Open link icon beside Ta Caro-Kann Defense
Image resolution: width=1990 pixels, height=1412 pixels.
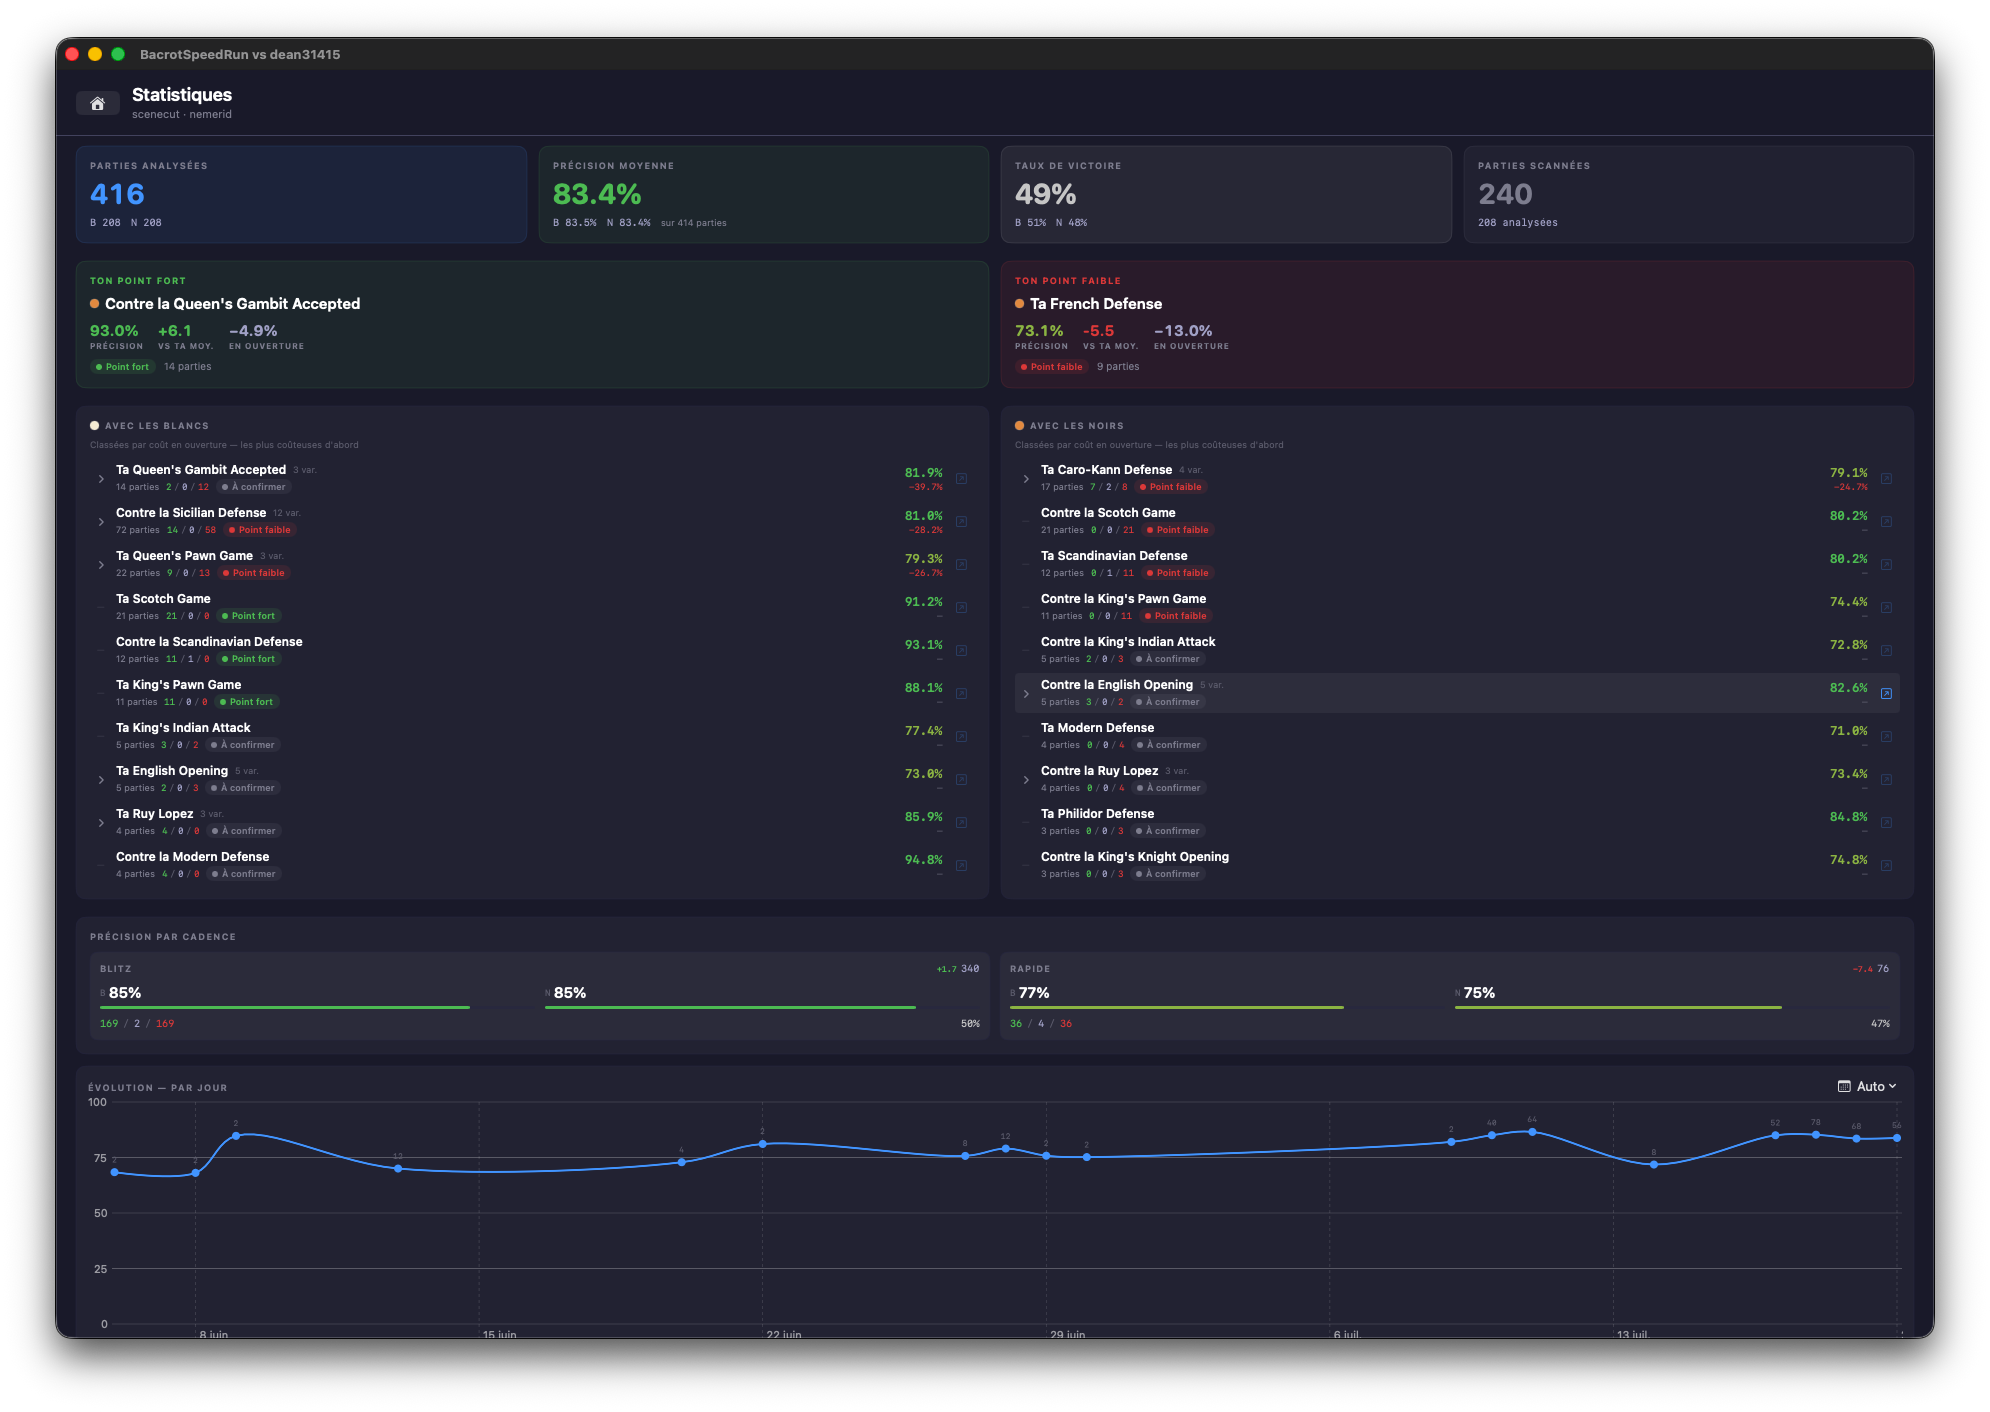[x=1886, y=478]
